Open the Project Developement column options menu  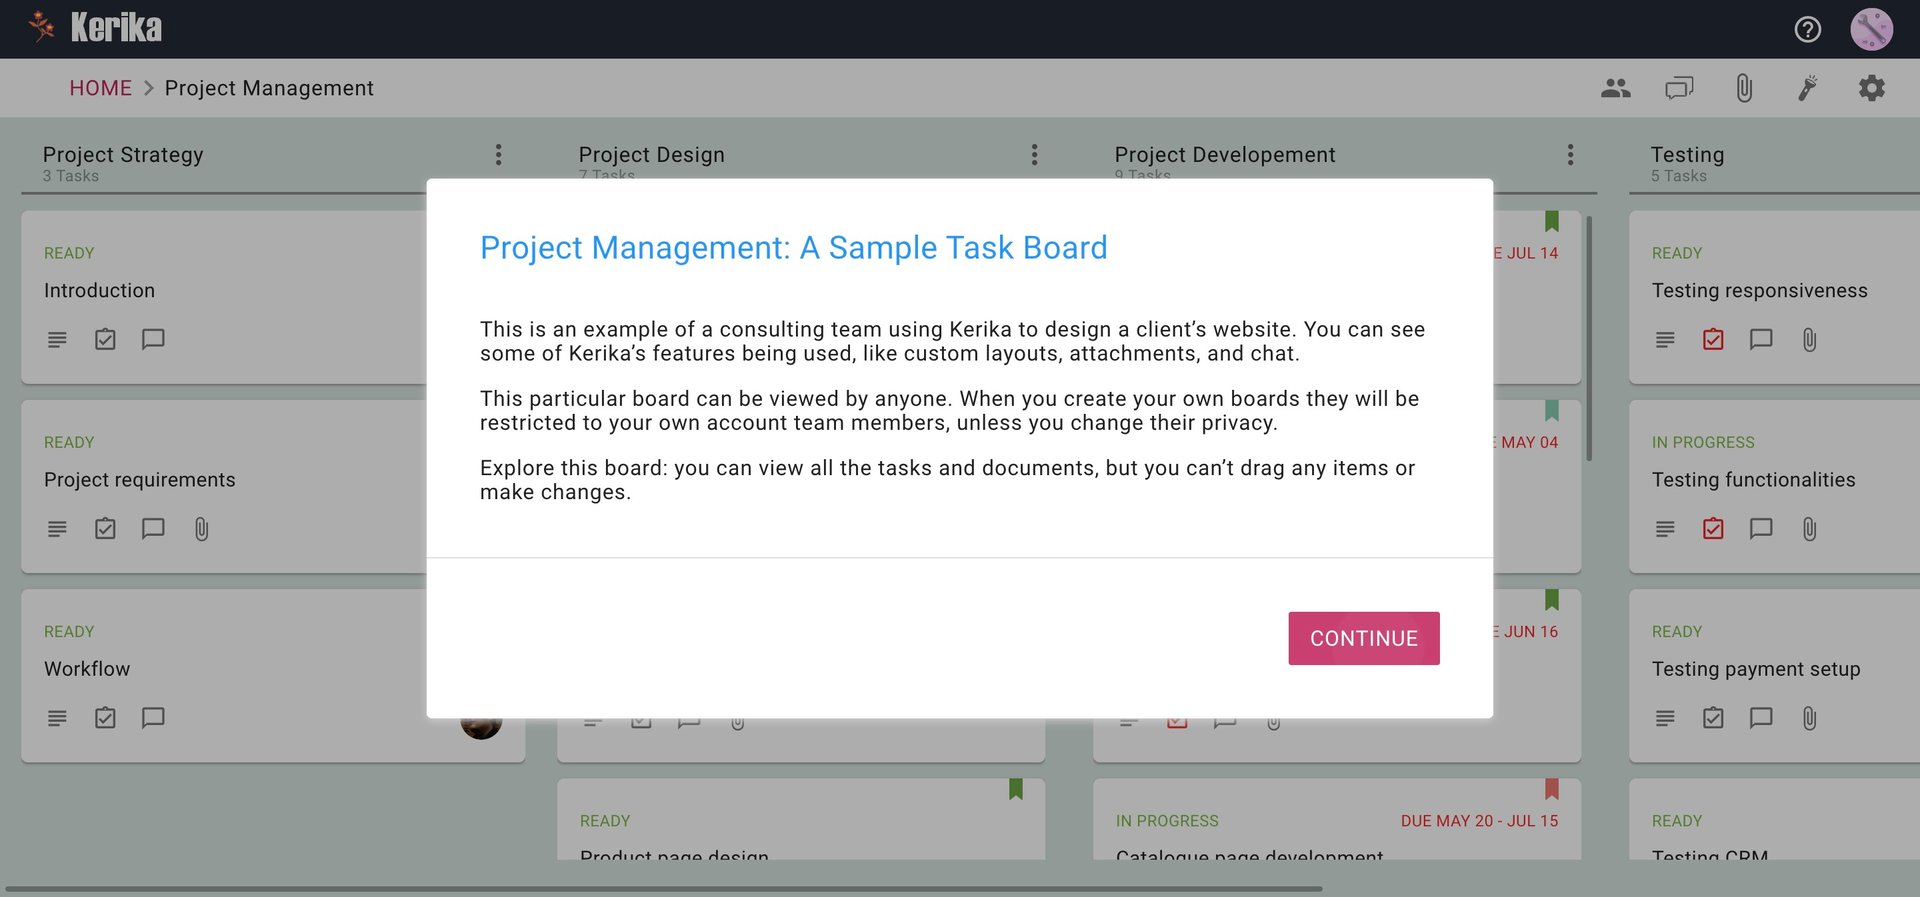[x=1570, y=155]
